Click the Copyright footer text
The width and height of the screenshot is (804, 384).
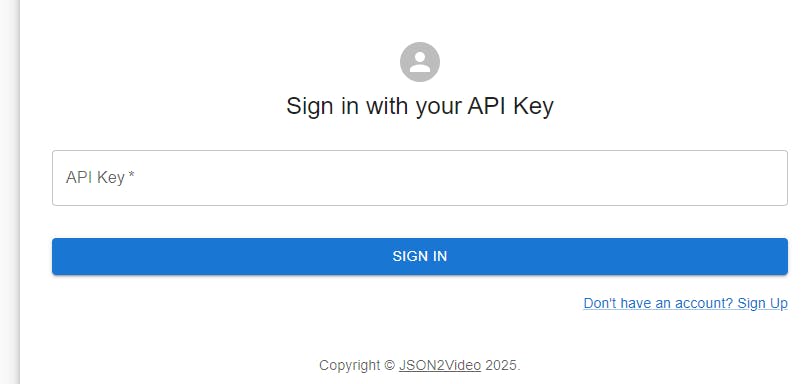[x=419, y=366]
